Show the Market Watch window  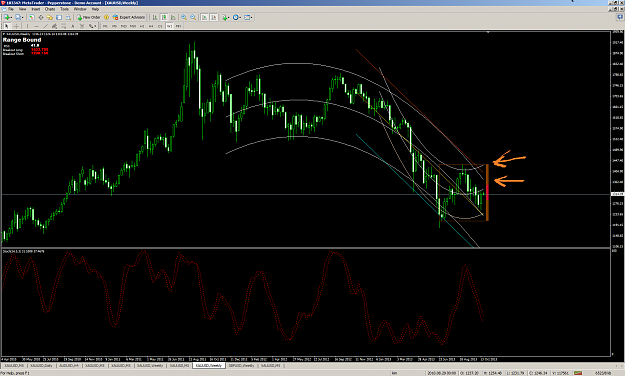coord(31,17)
